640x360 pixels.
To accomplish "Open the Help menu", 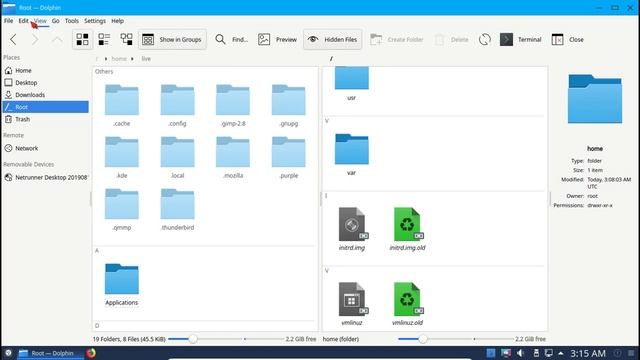I will pyautogui.click(x=118, y=21).
